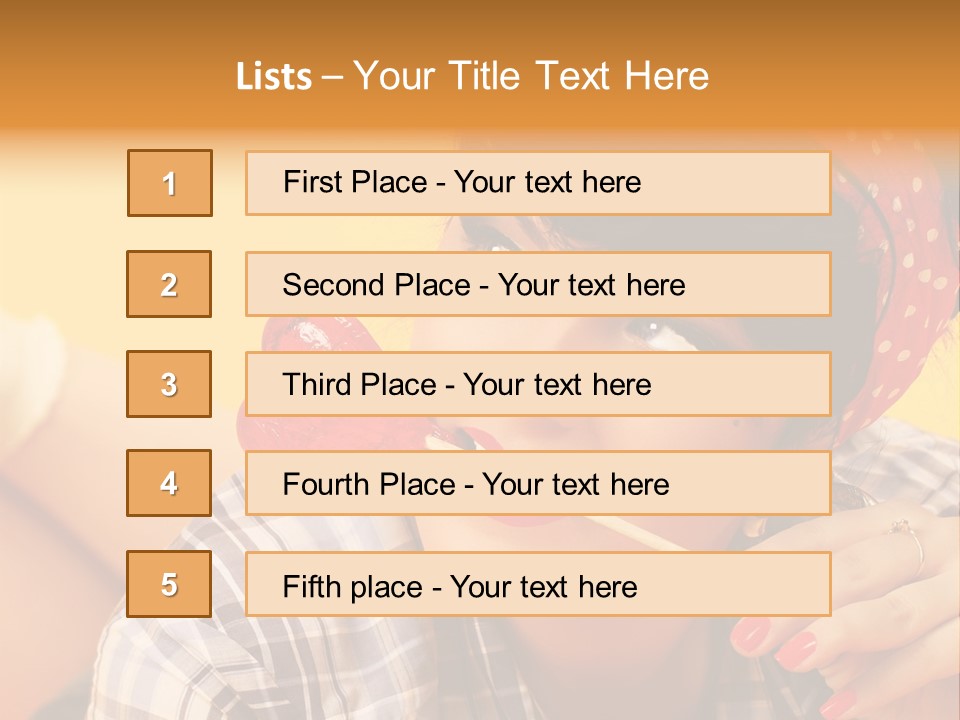Click the number 5 box
Screen dimensions: 960x720
point(169,584)
